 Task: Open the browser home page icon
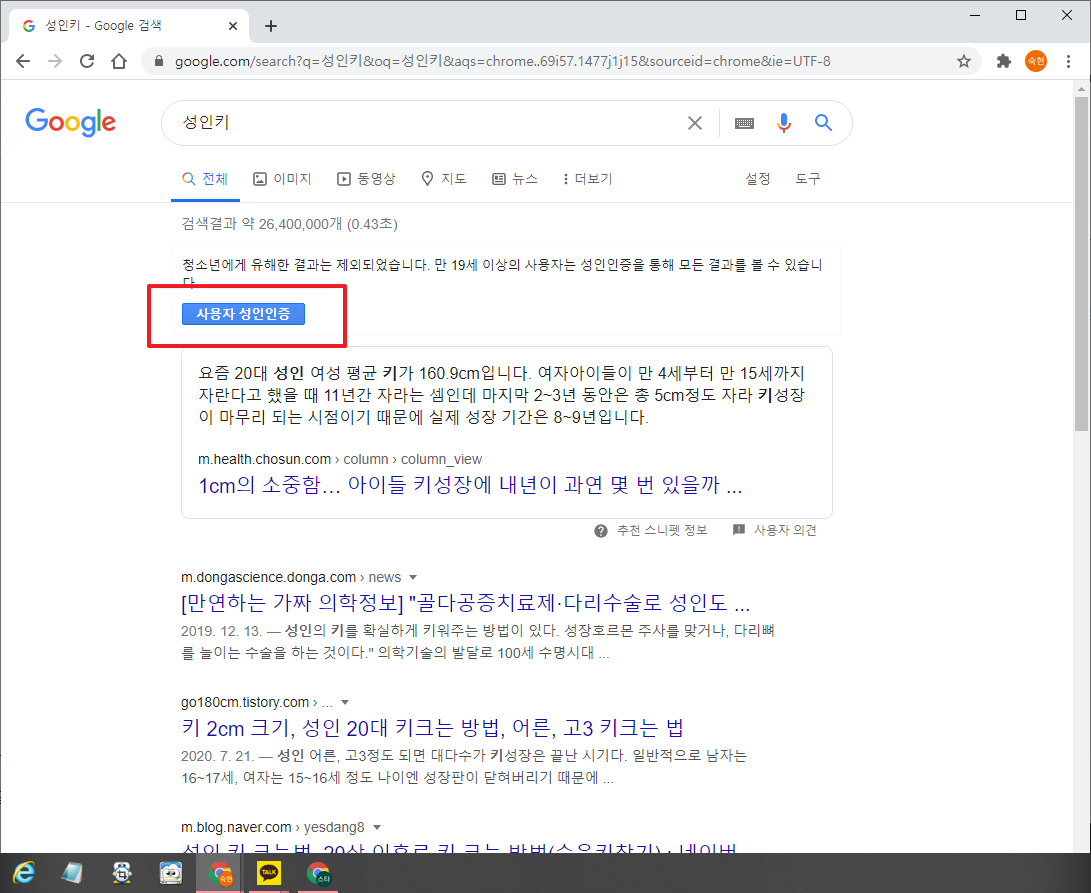[x=119, y=61]
